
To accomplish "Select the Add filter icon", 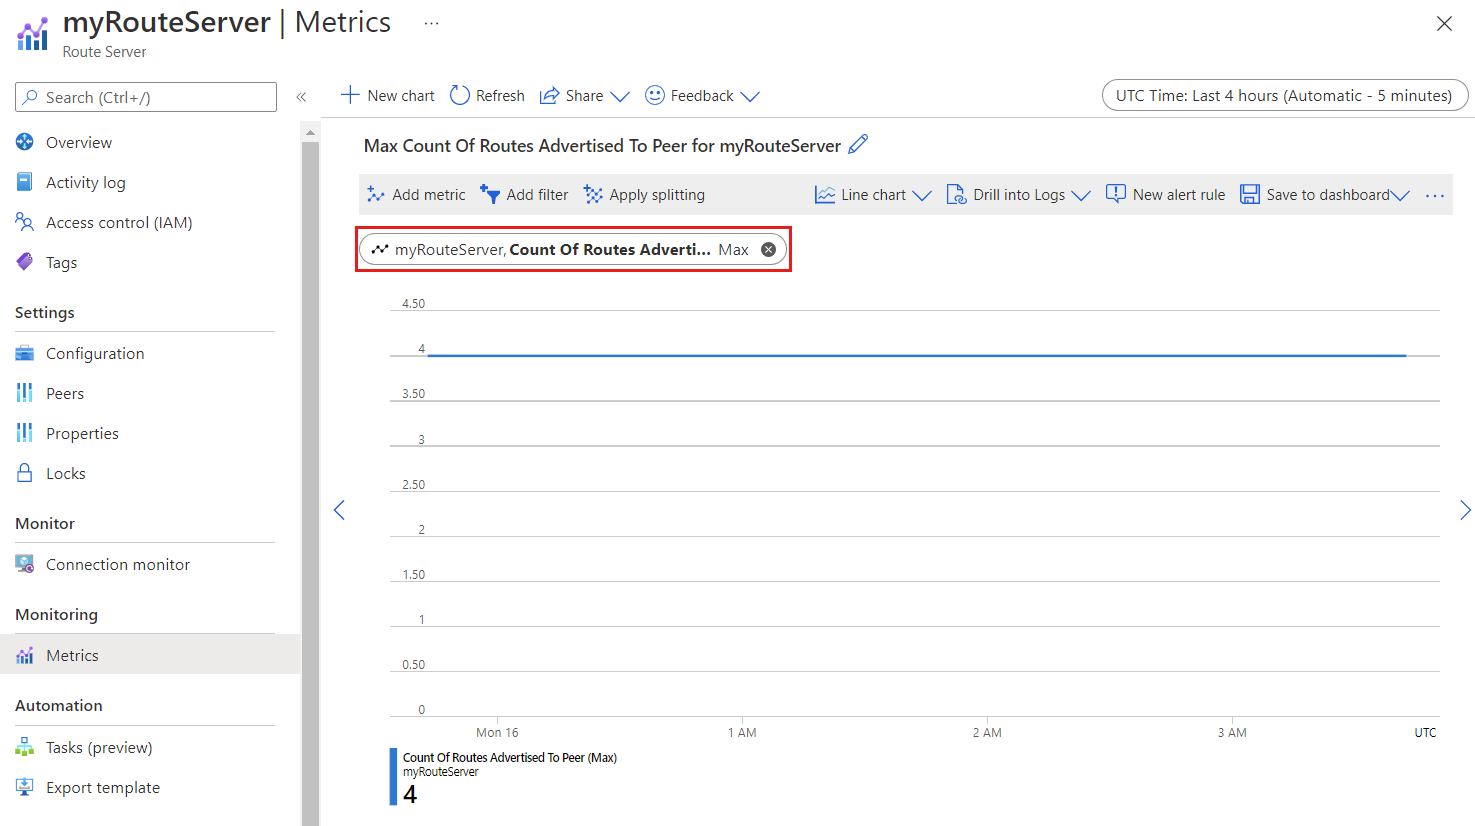I will coord(490,194).
